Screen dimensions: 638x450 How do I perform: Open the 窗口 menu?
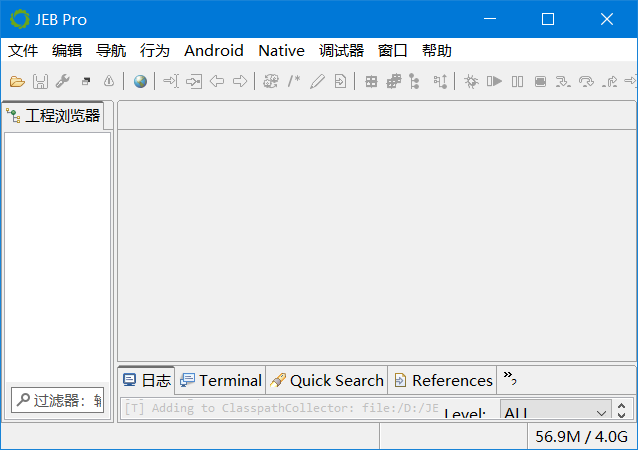[393, 51]
